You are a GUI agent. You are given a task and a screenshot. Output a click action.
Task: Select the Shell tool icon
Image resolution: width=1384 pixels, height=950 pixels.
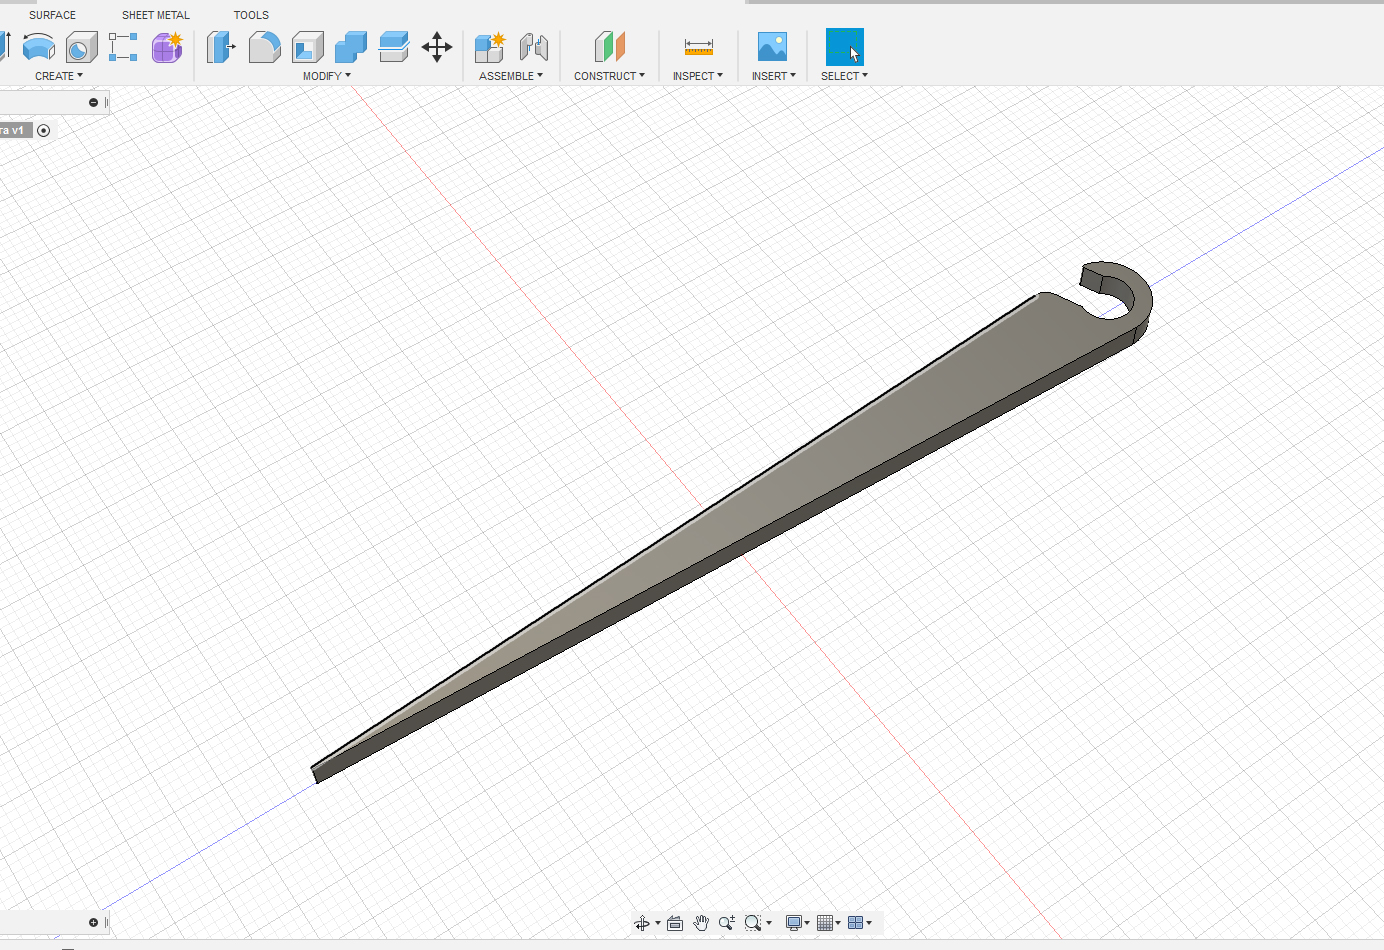coord(307,47)
